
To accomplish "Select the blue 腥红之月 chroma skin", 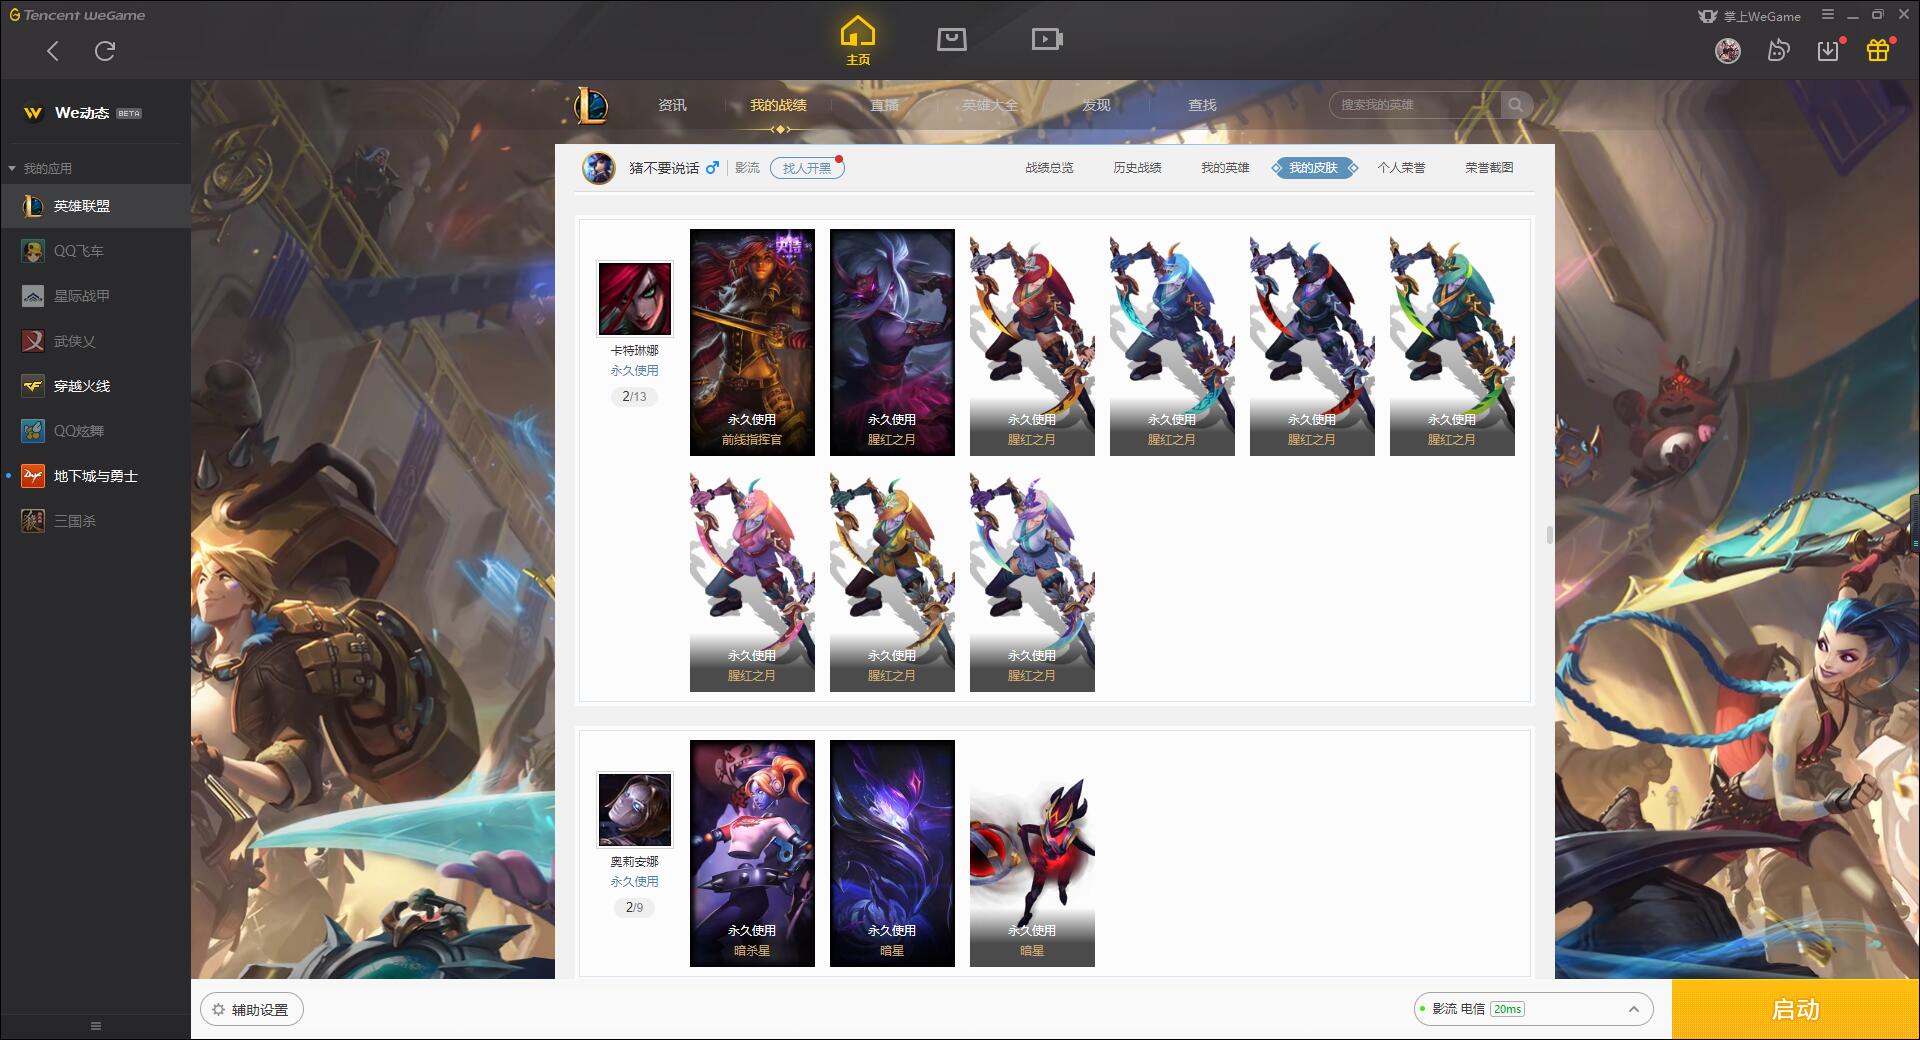I will (x=1172, y=342).
